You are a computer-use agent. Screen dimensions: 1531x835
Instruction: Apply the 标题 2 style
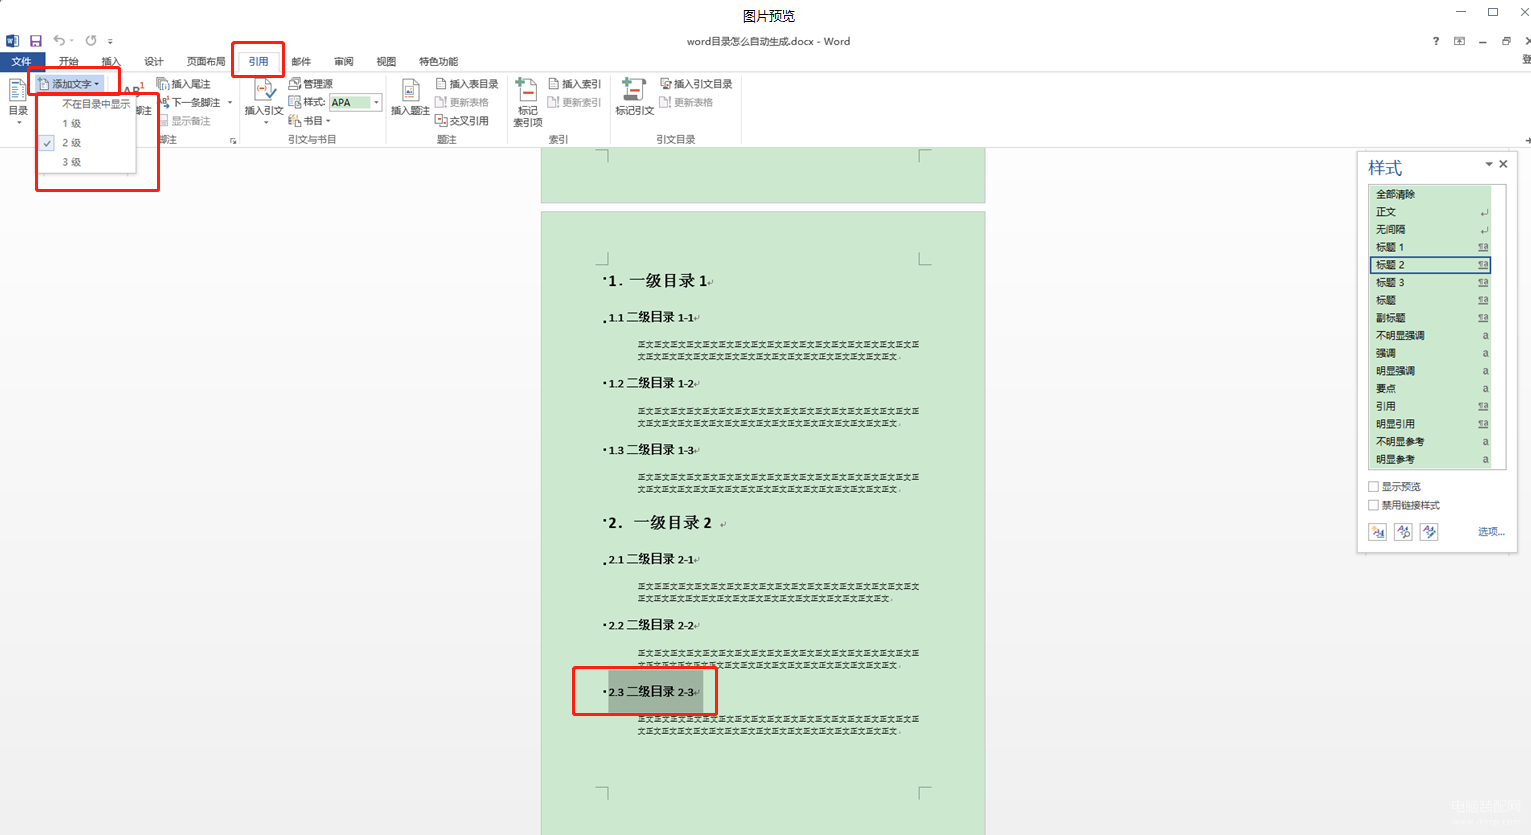1430,265
